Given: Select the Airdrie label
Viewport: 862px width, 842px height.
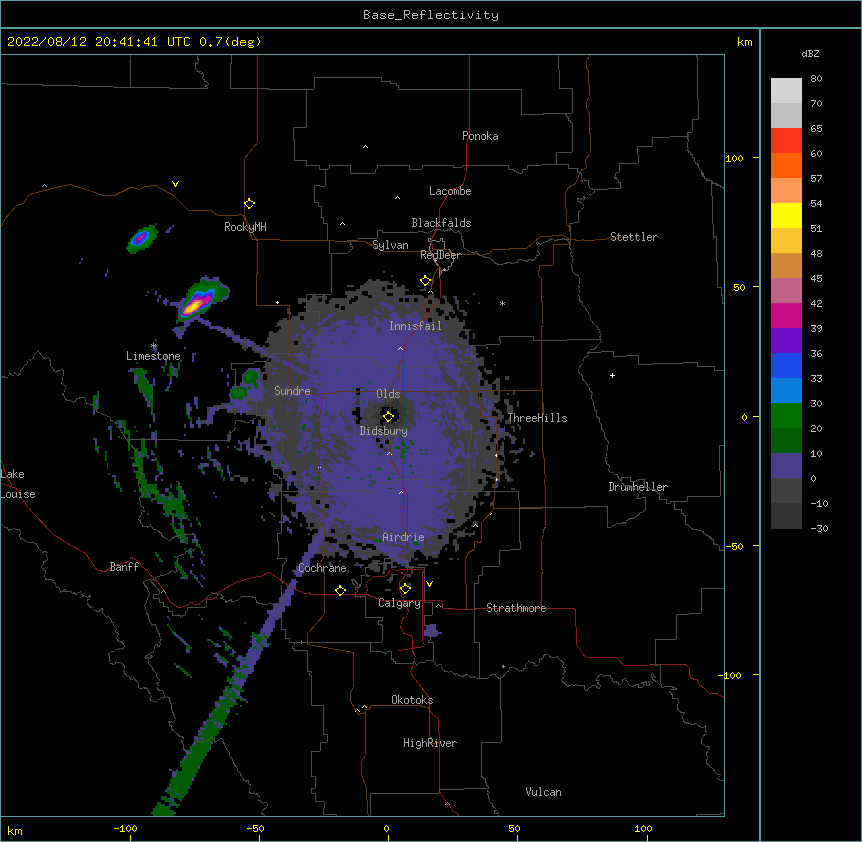Looking at the screenshot, I should 403,537.
